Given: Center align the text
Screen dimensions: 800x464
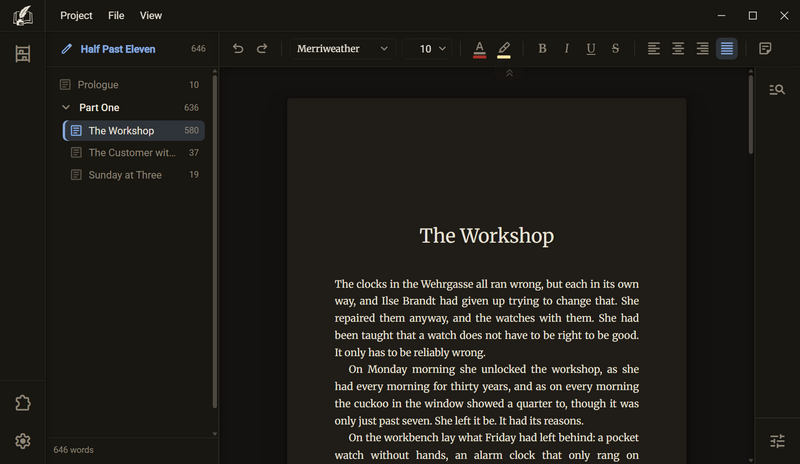Looking at the screenshot, I should [x=678, y=48].
